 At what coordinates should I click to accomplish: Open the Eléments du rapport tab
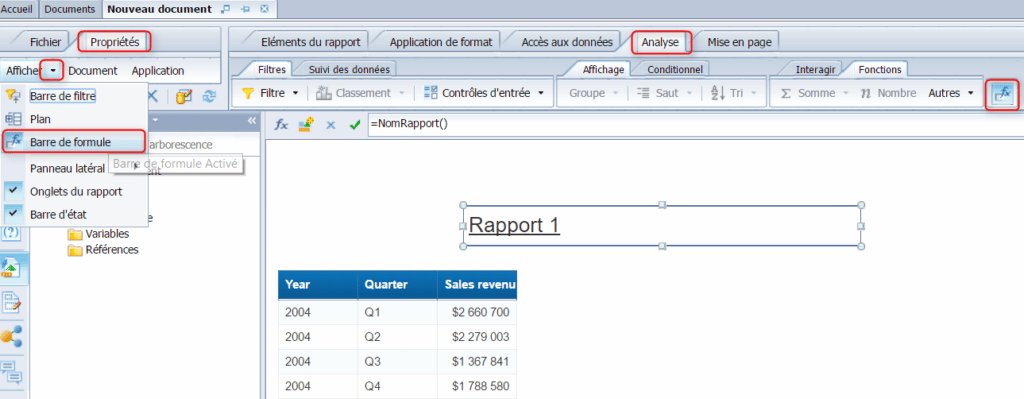(x=310, y=42)
